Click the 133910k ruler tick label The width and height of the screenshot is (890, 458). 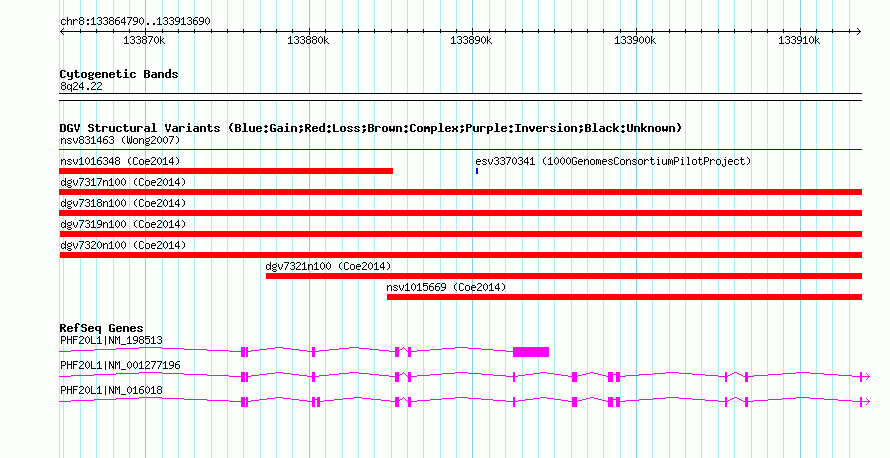799,40
